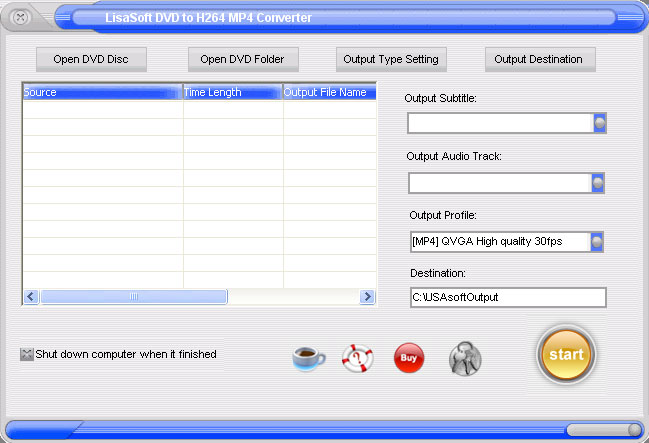
Task: Open help via the lifebuoy icon
Action: pos(358,358)
